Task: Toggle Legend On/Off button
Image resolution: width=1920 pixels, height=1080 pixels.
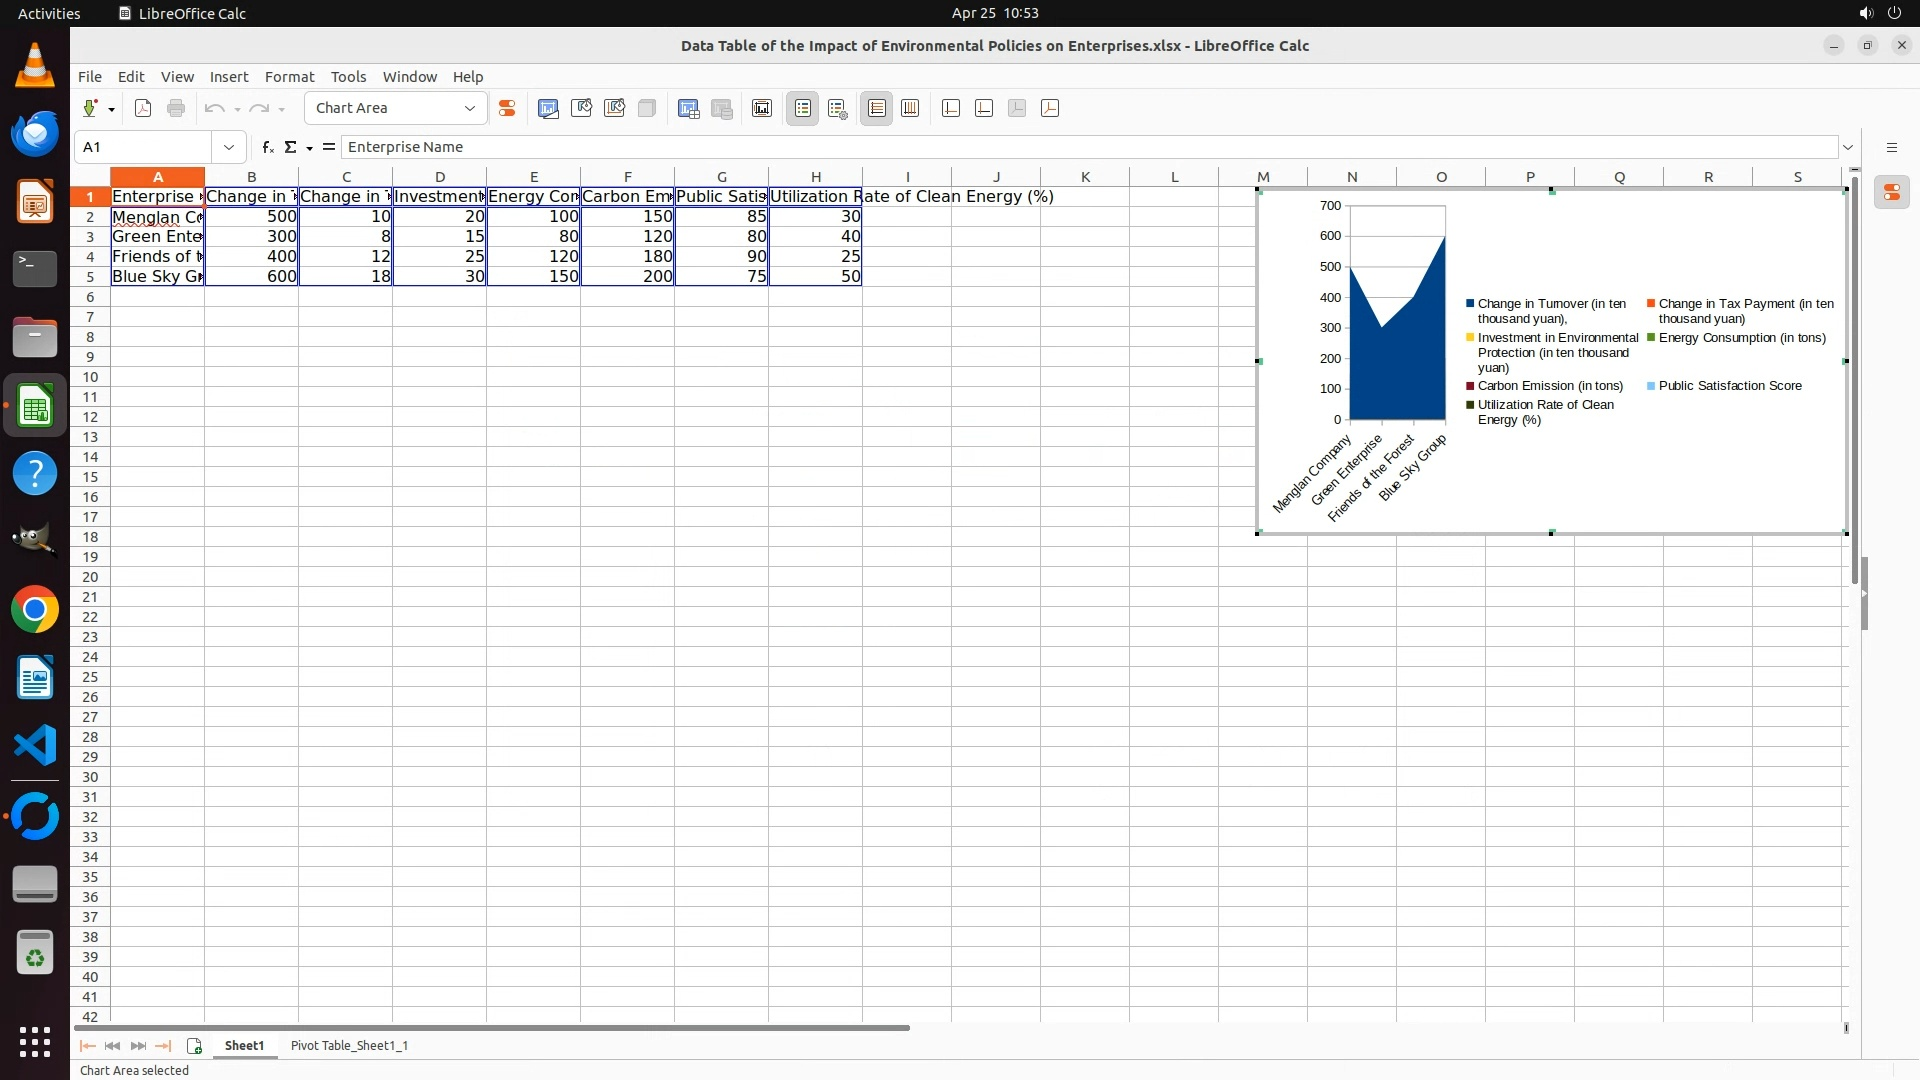Action: (803, 109)
